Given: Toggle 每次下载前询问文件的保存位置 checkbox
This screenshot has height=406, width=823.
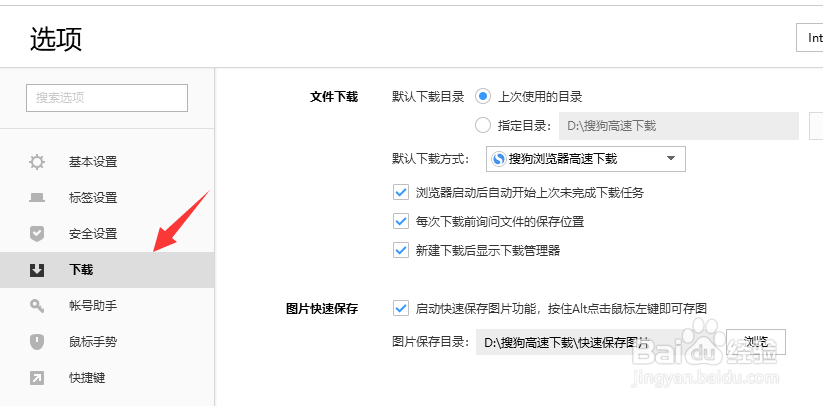Looking at the screenshot, I should pos(401,221).
